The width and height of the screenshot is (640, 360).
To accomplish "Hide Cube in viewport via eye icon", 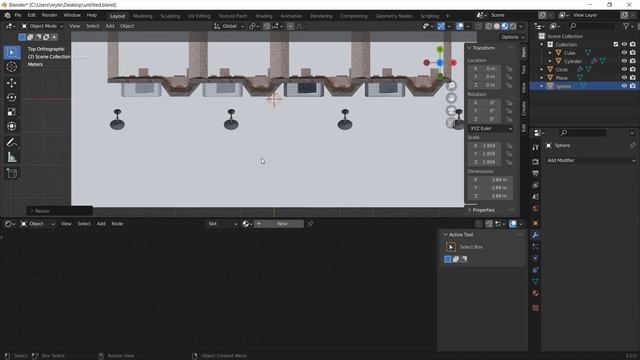I will [x=624, y=53].
